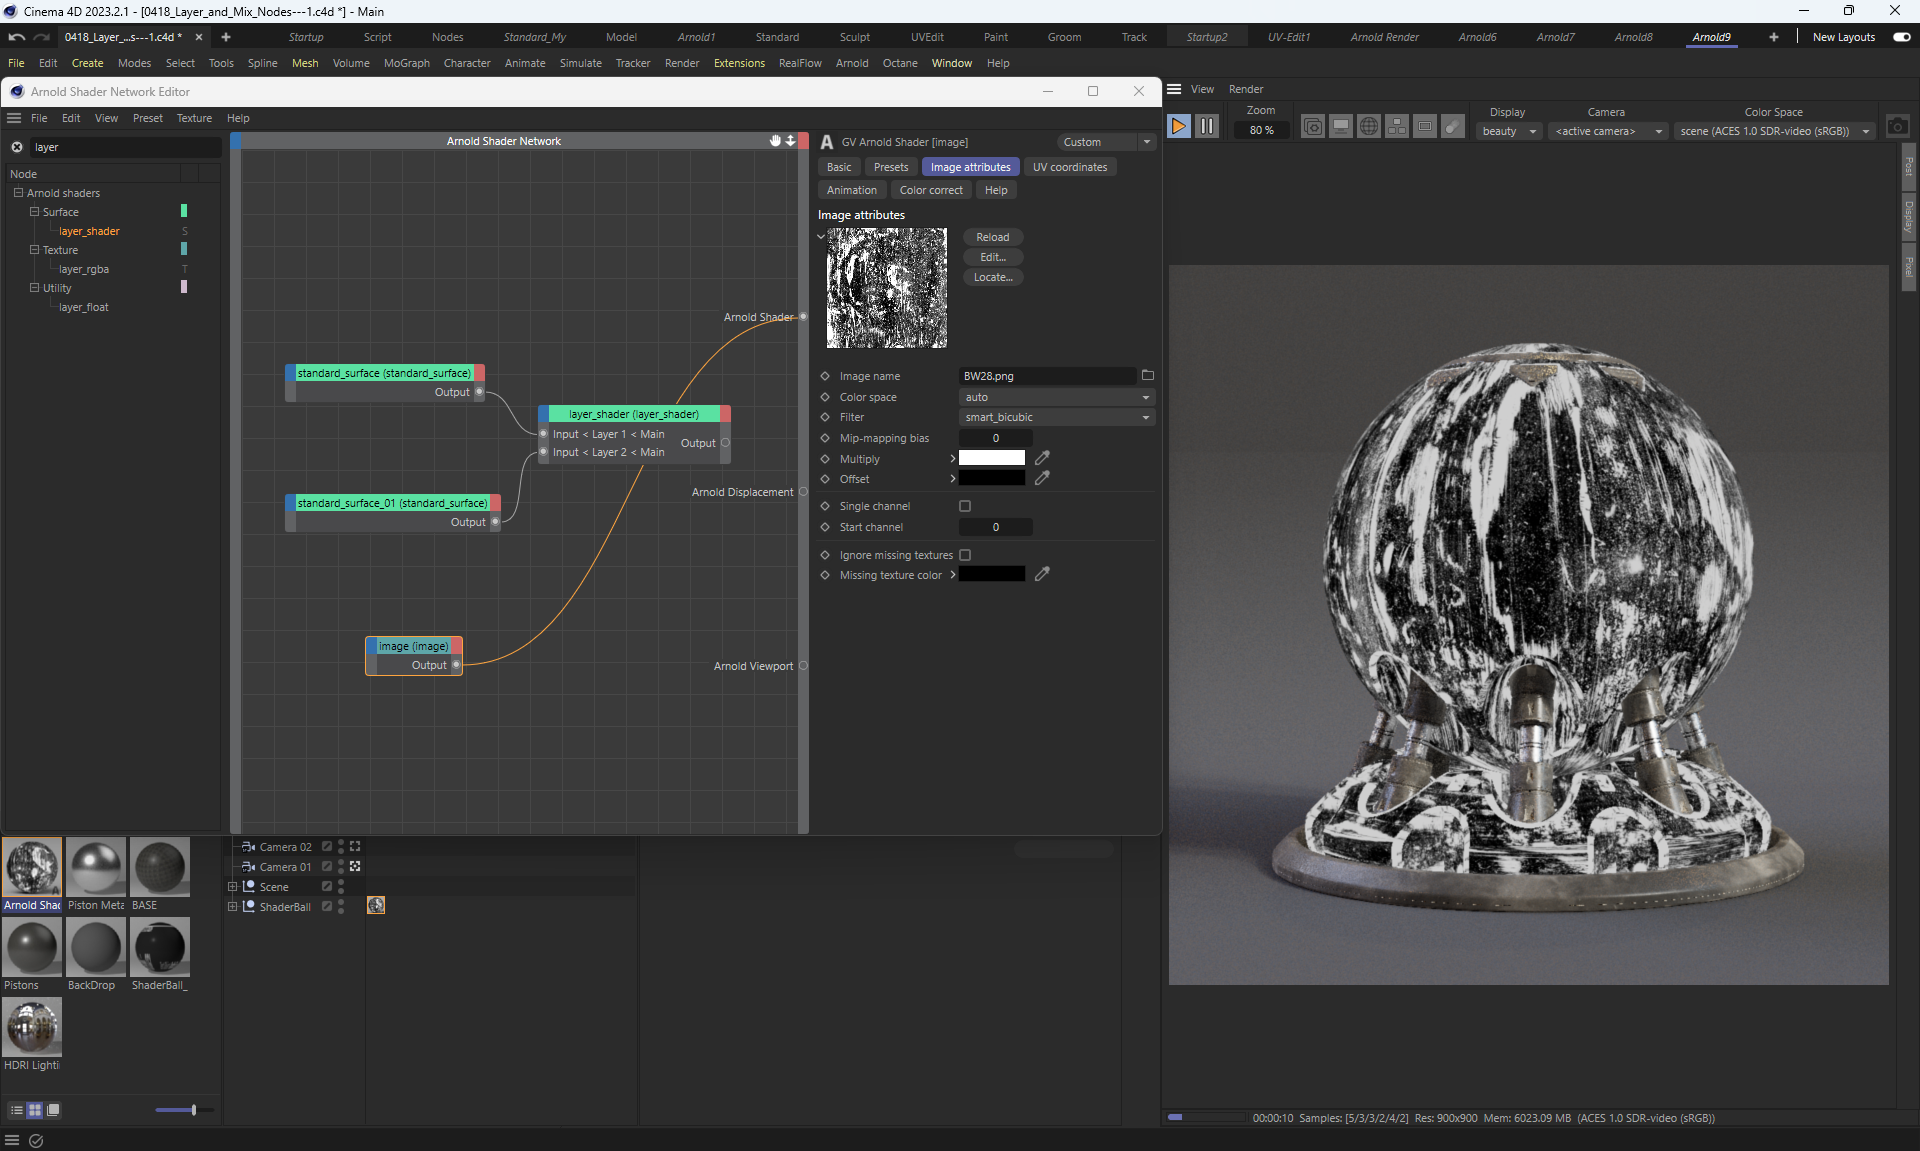The width and height of the screenshot is (1920, 1151).
Task: Click the eyedropper next to the Multiply color
Action: click(x=1042, y=458)
